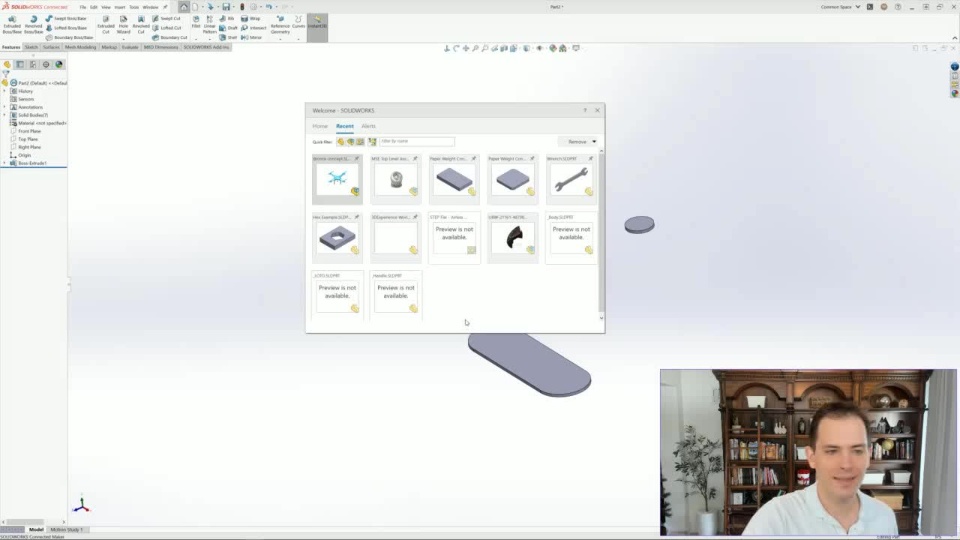Viewport: 960px width, 540px height.
Task: Choose Boundary Boss/Base in the ribbon
Action: pyautogui.click(x=69, y=37)
